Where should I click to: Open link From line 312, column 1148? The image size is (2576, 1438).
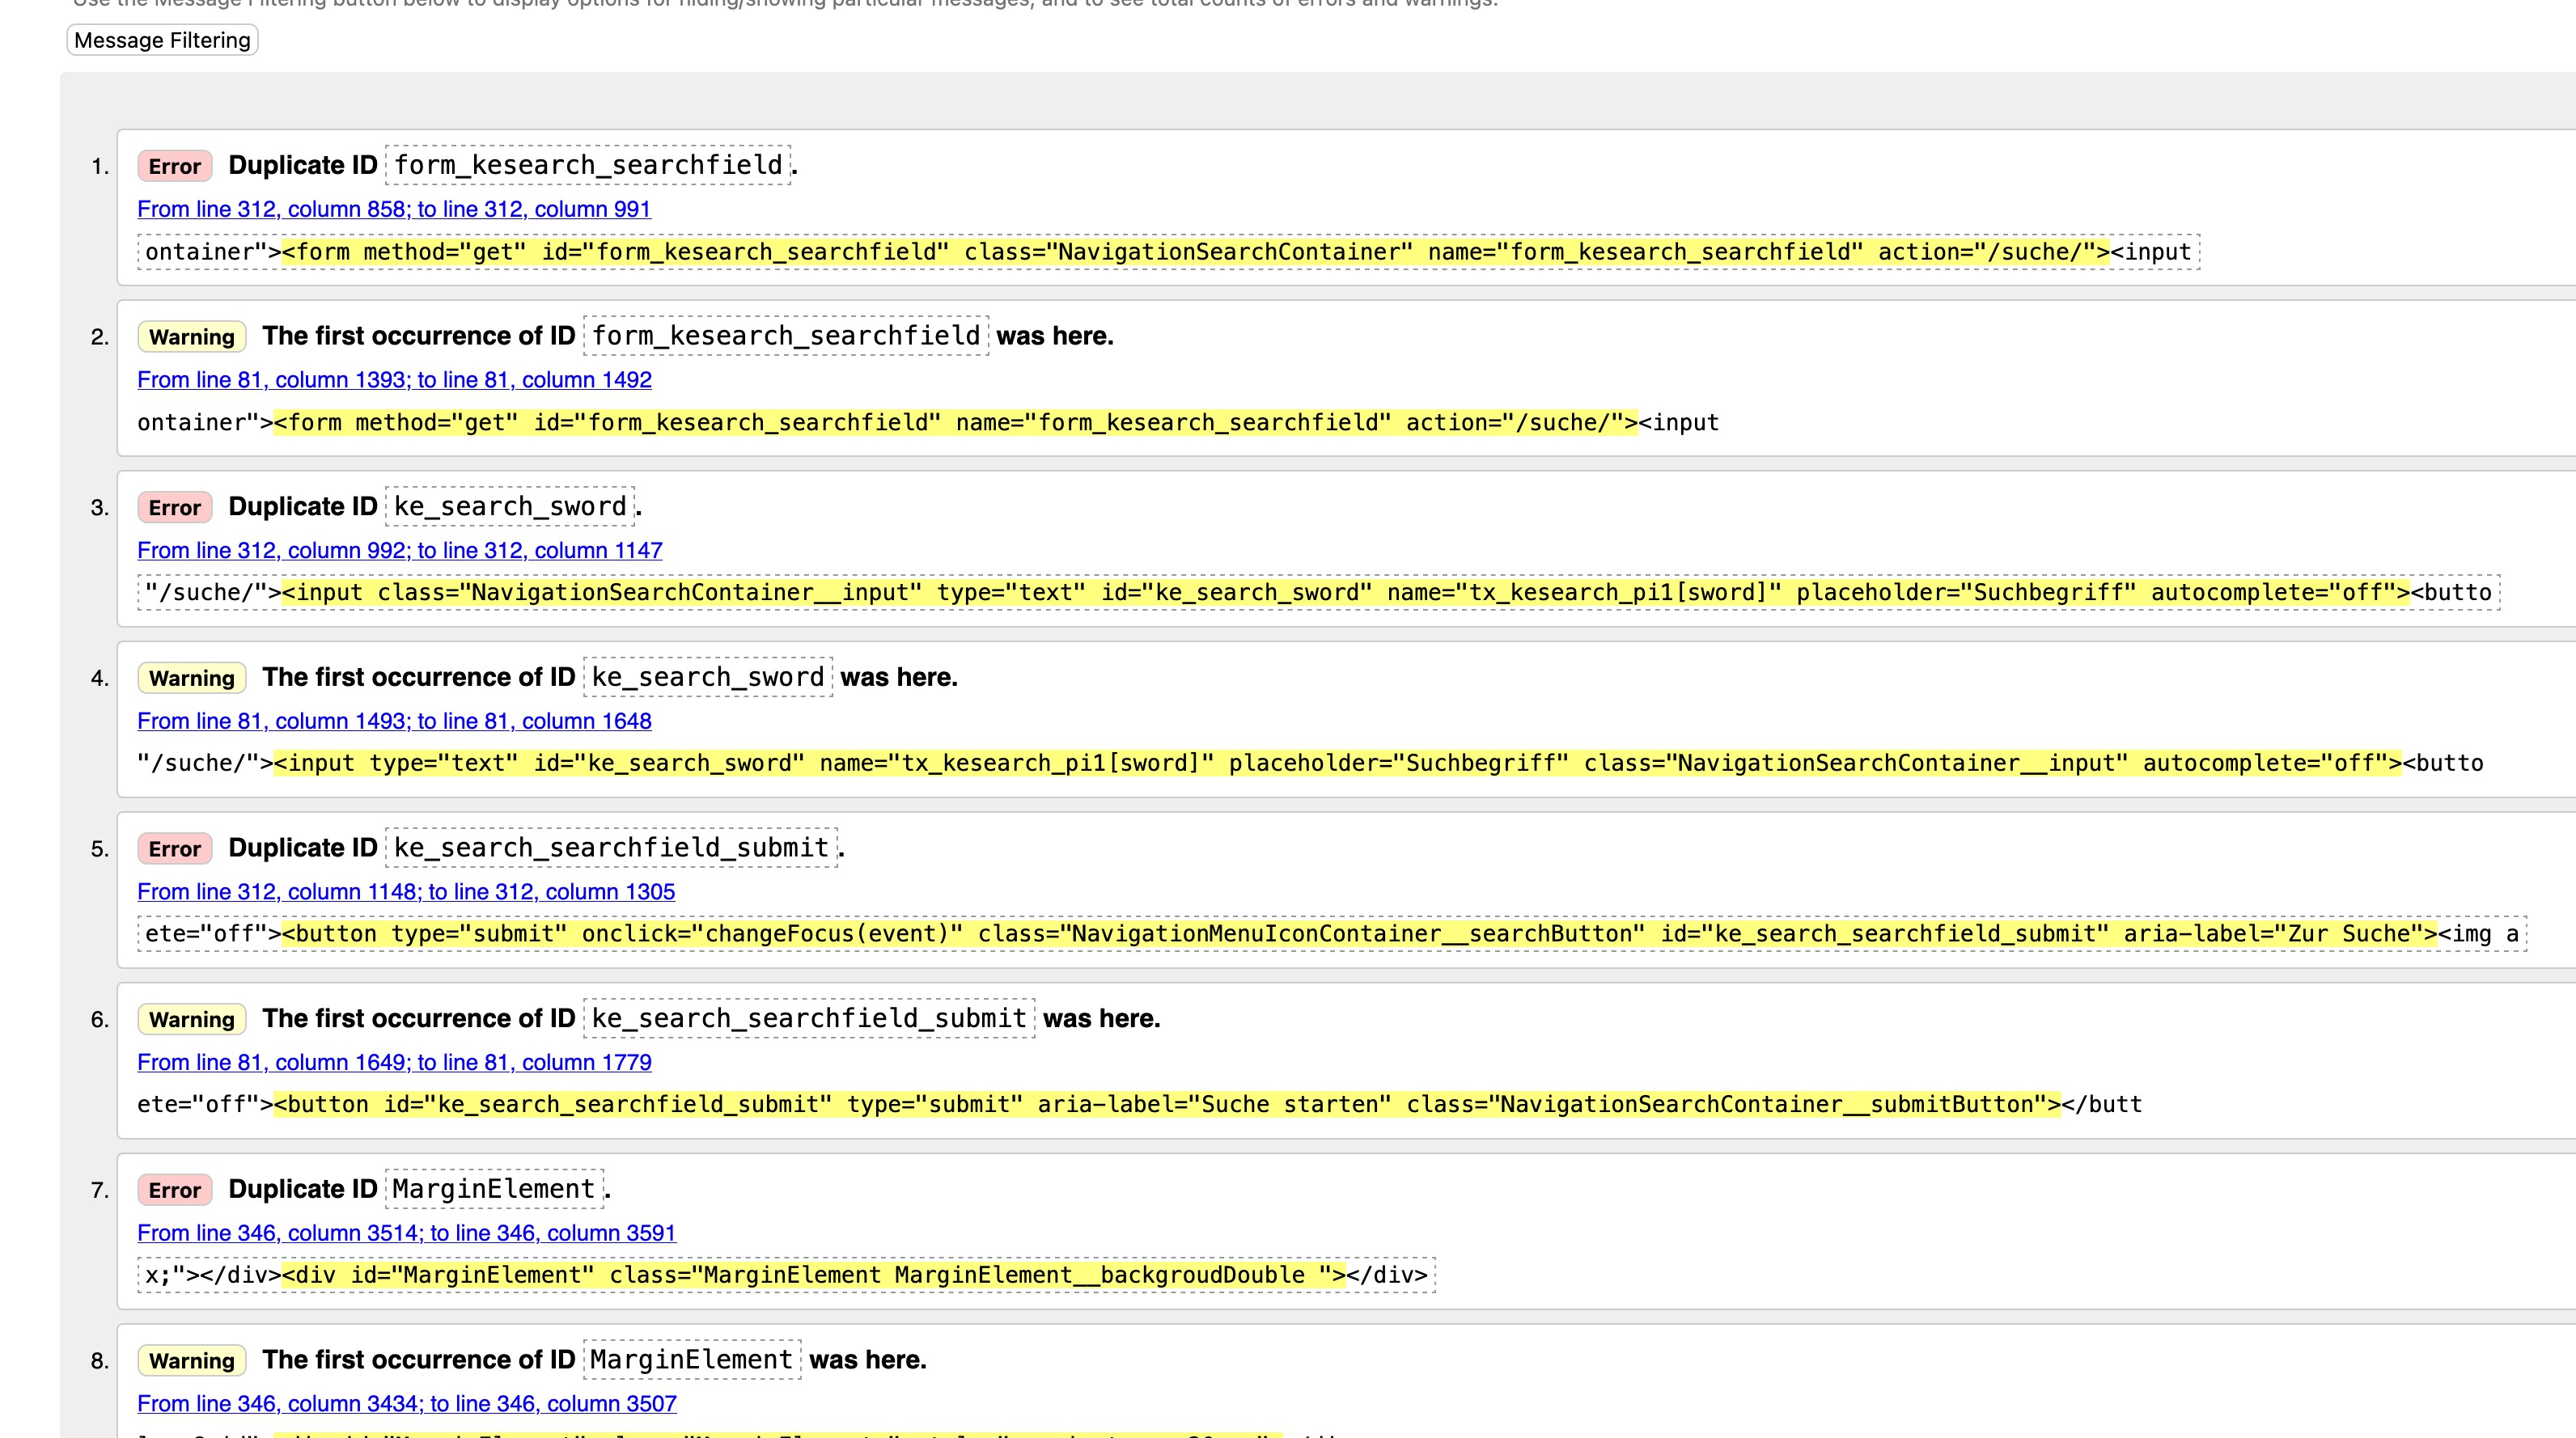[x=405, y=891]
